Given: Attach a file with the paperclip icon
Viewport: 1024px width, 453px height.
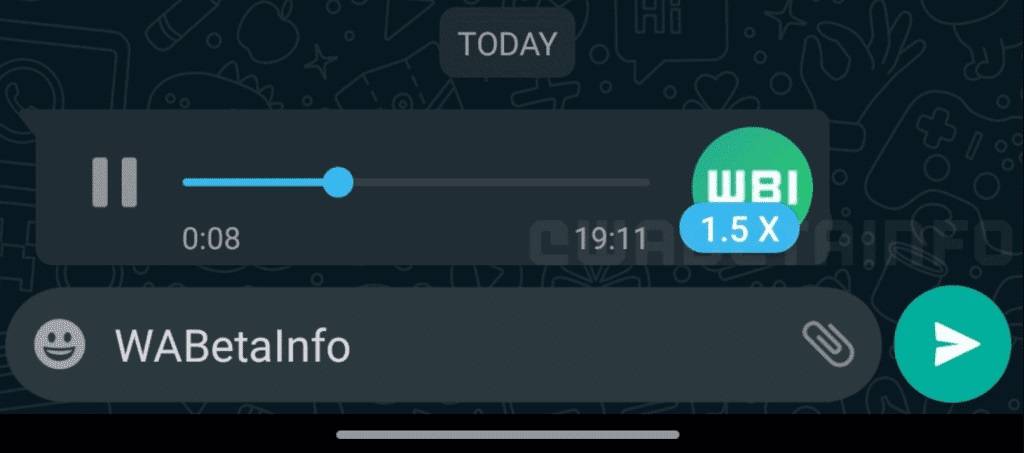Looking at the screenshot, I should click(828, 344).
